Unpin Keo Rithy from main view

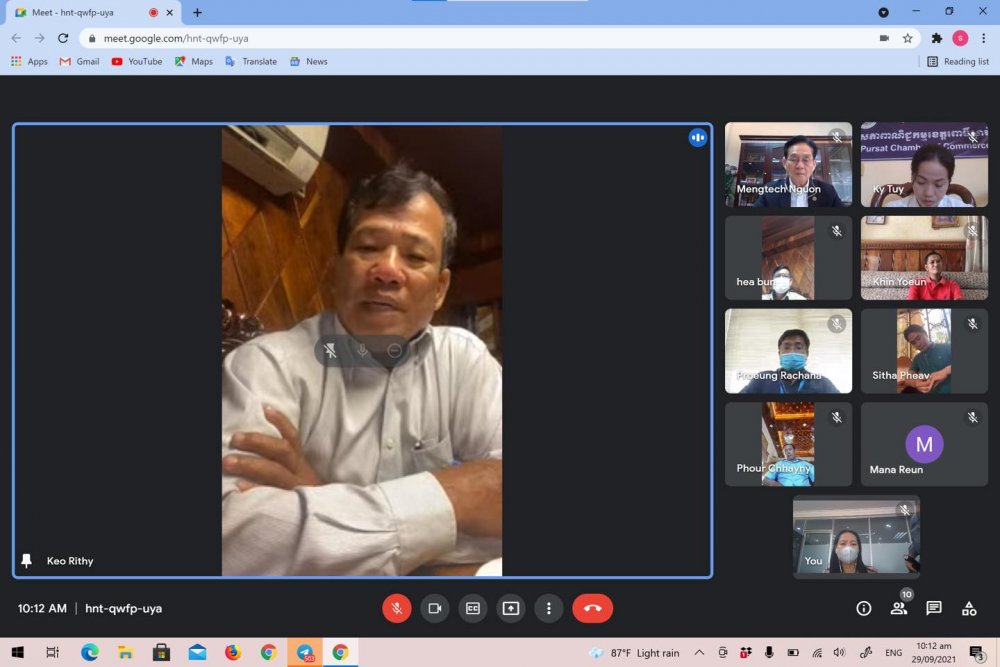[330, 351]
